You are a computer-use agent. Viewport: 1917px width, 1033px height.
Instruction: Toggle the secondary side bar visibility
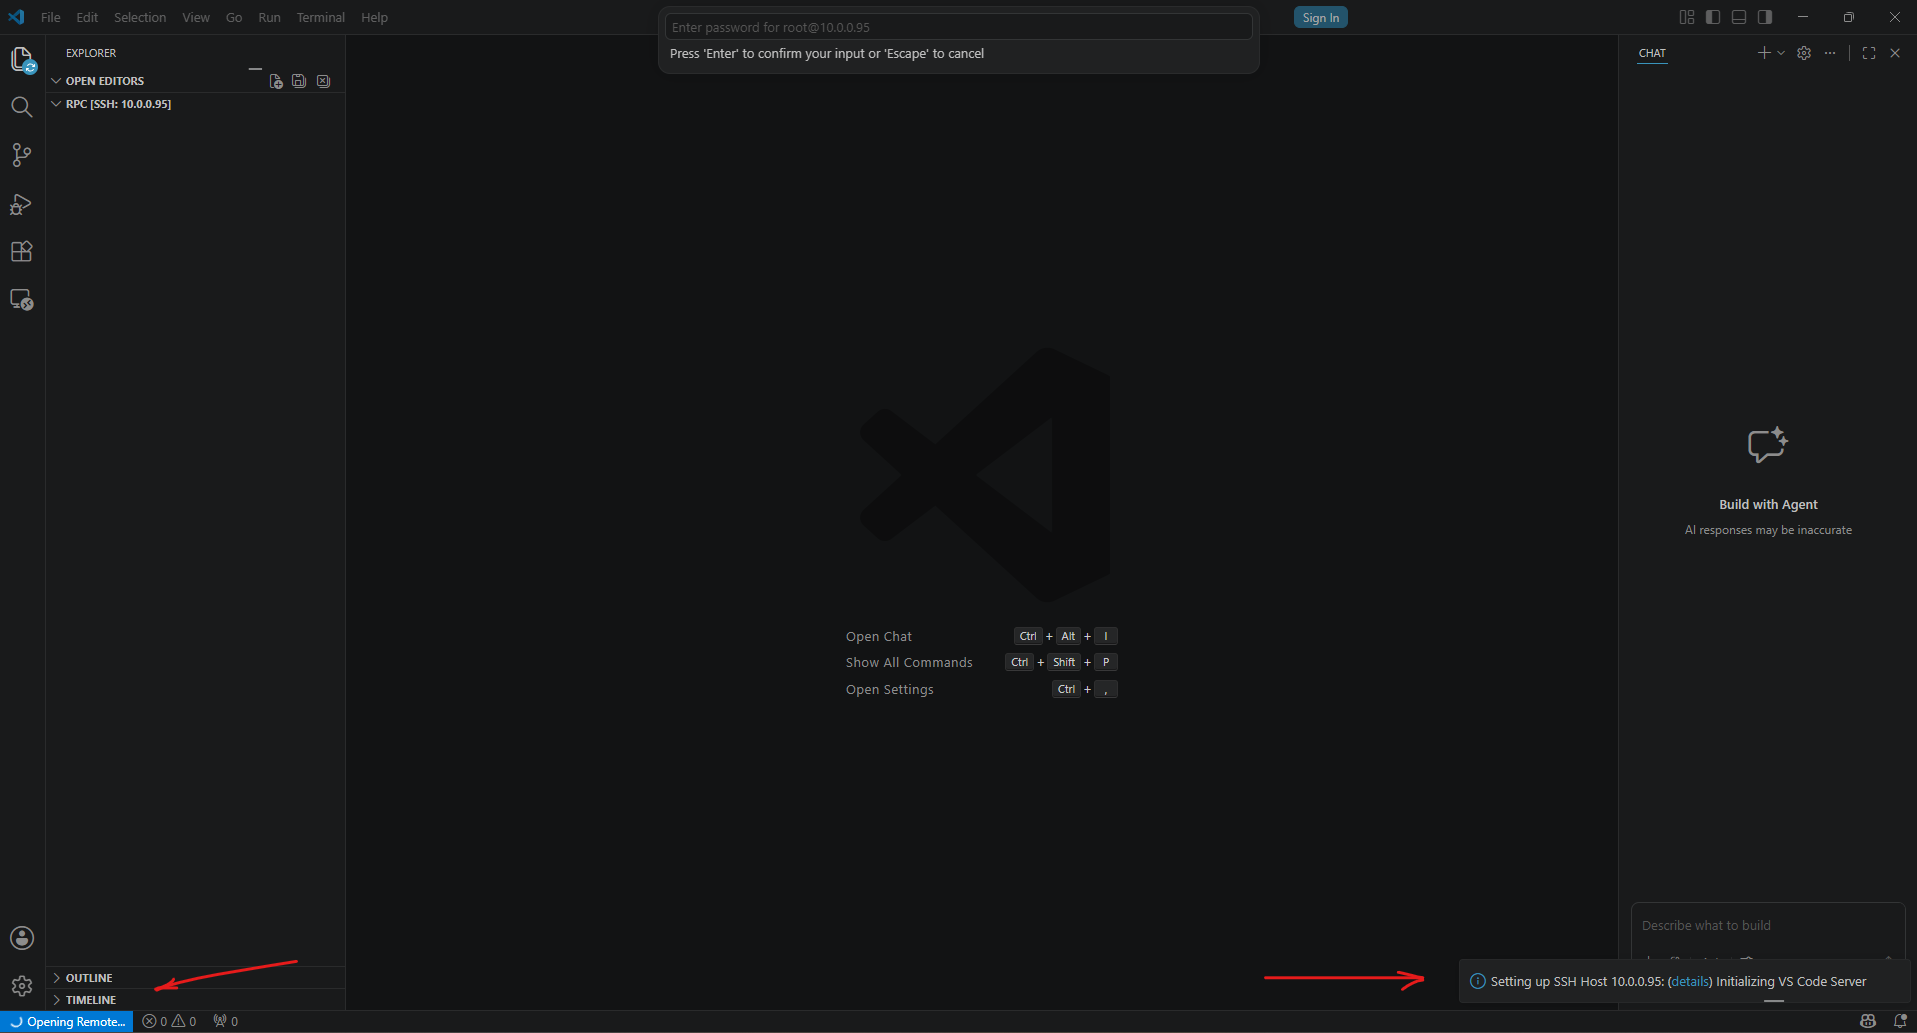point(1765,17)
